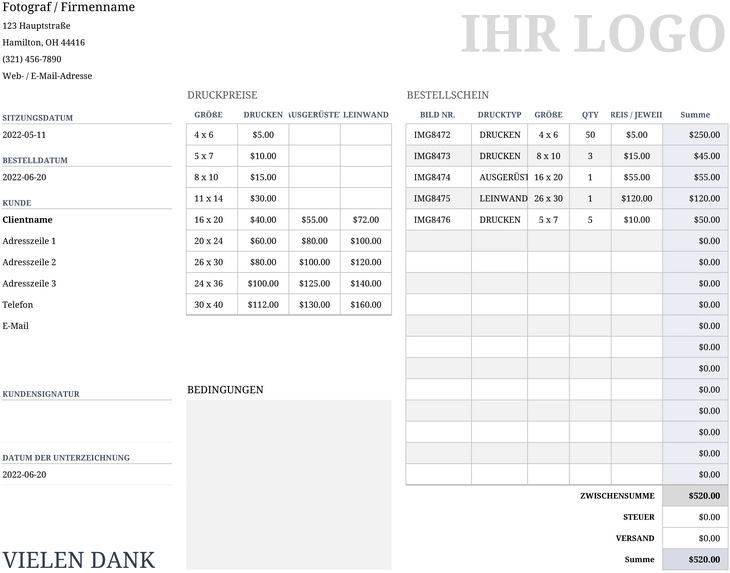Select the 20 x 24 size cell

(212, 241)
